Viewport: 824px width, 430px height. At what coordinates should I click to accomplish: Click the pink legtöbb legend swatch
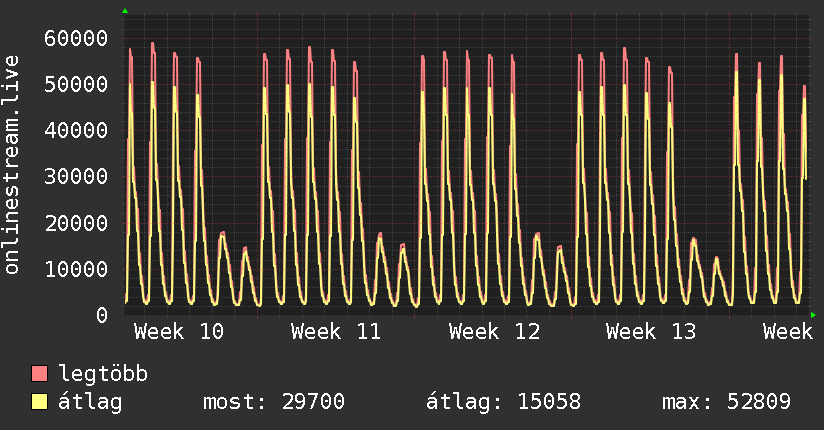(x=39, y=373)
